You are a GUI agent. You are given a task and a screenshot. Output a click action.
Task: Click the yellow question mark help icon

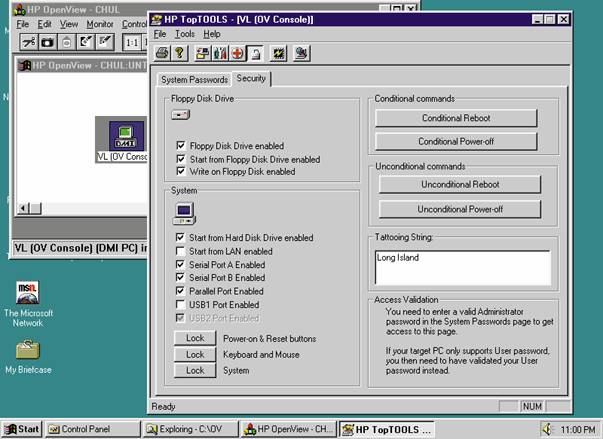tap(180, 53)
